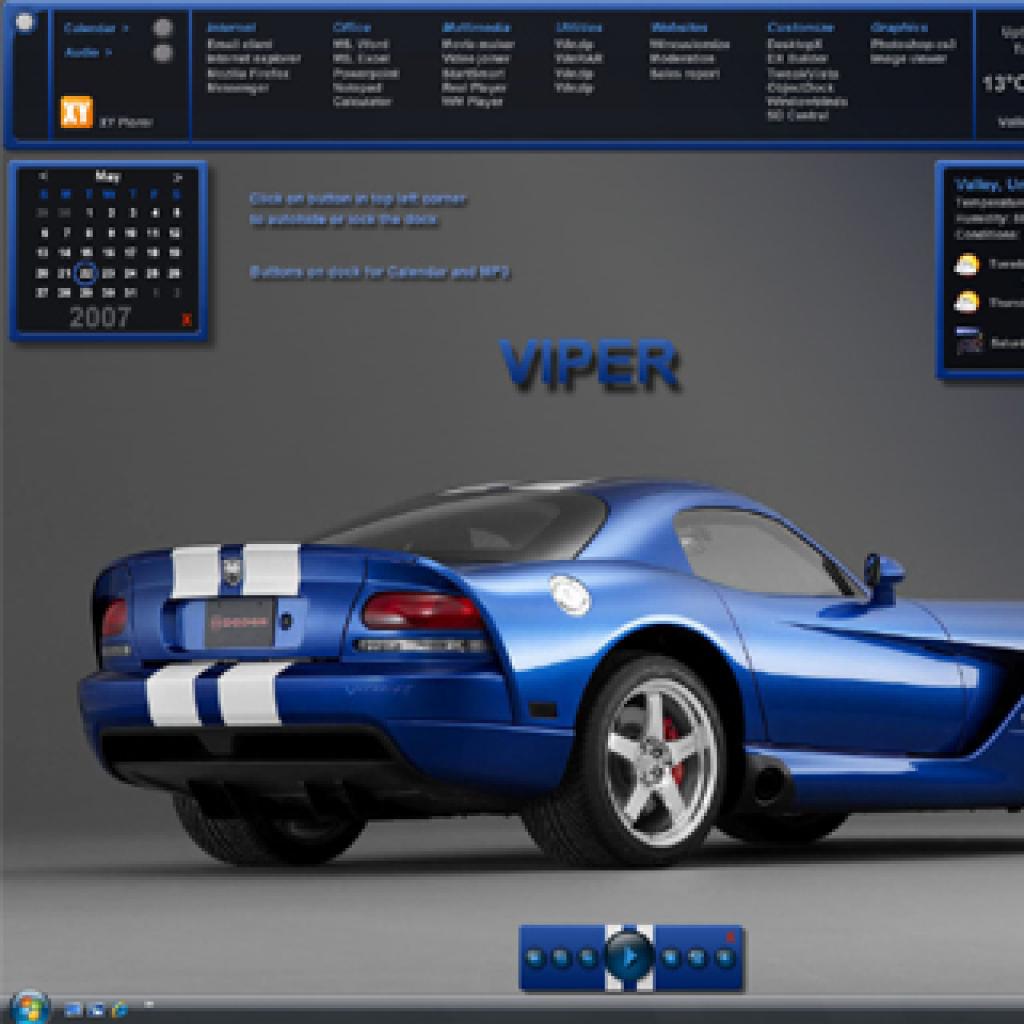The image size is (1024, 1024).
Task: Close the calendar widget with red X
Action: 187,320
